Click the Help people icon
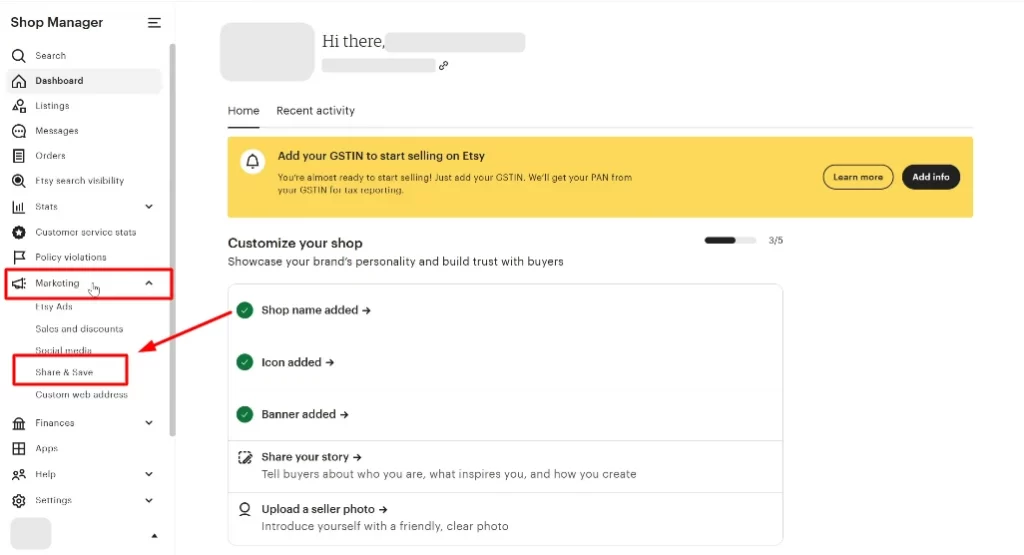Viewport: 1024px width, 555px height. pos(19,475)
